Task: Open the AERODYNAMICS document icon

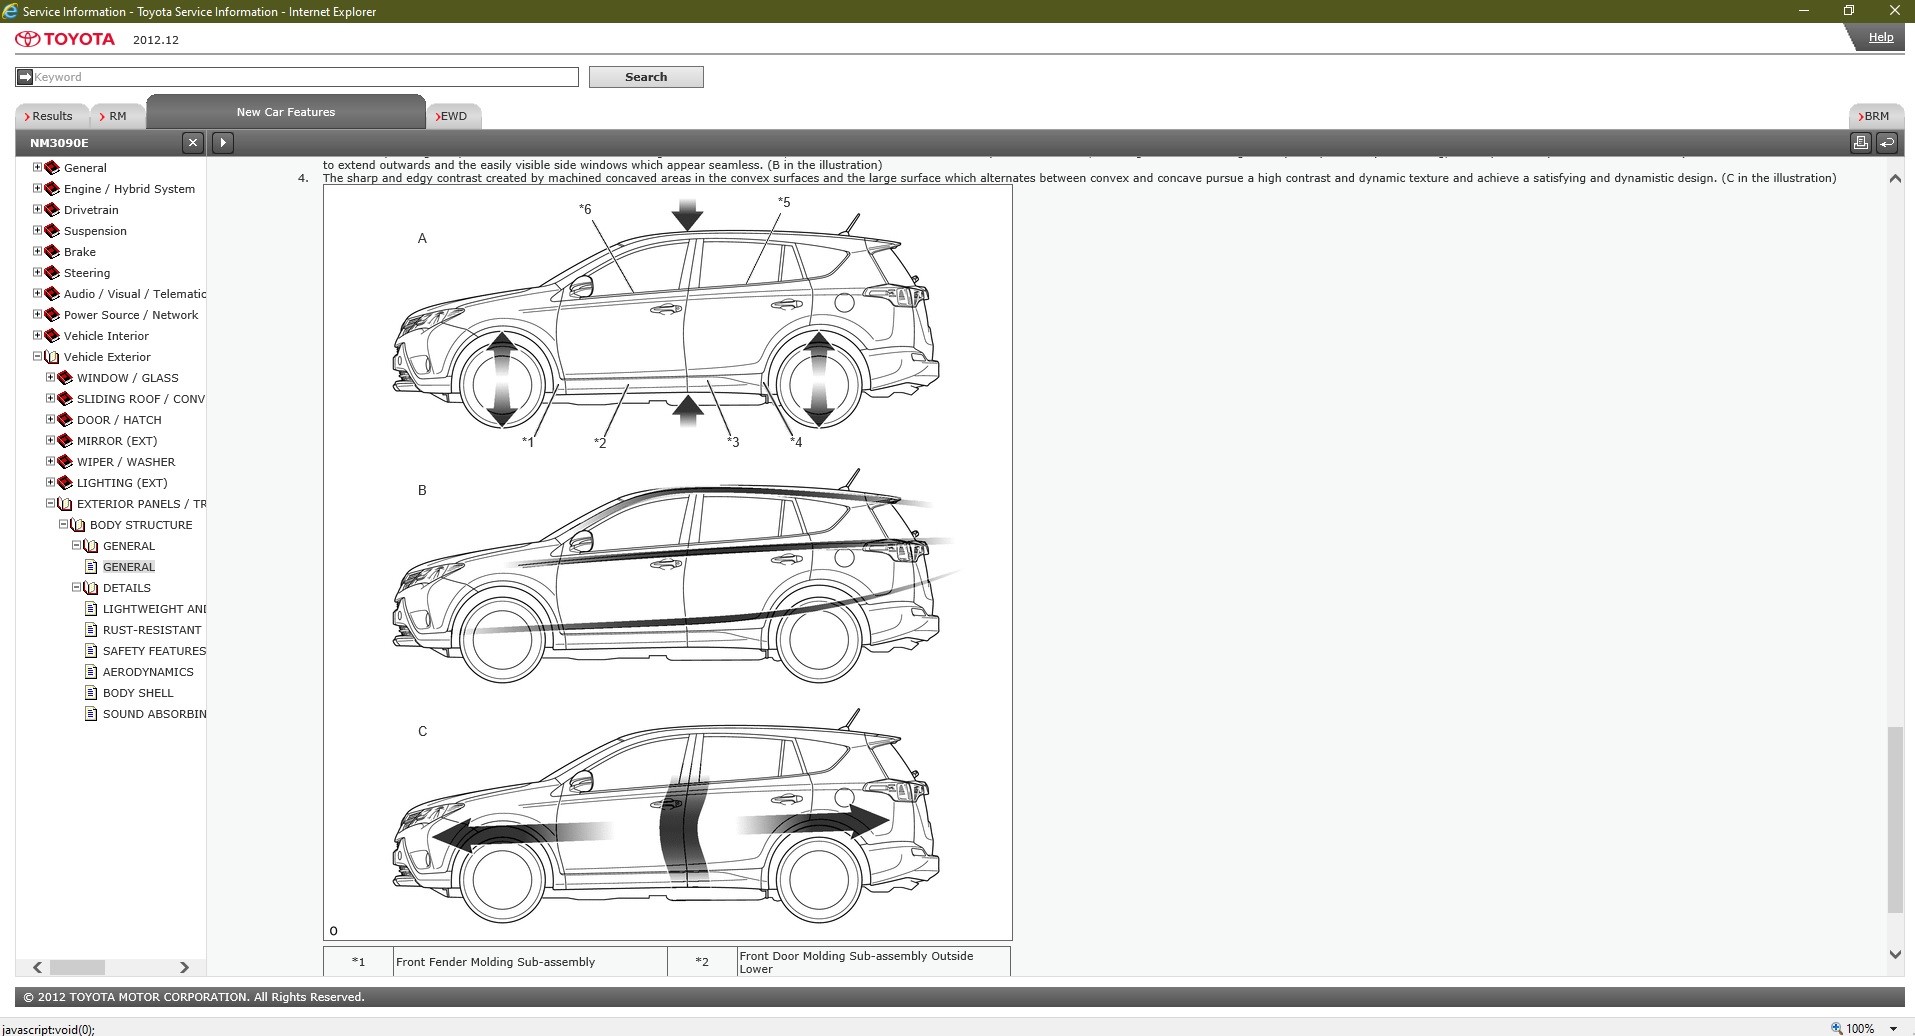Action: 91,672
